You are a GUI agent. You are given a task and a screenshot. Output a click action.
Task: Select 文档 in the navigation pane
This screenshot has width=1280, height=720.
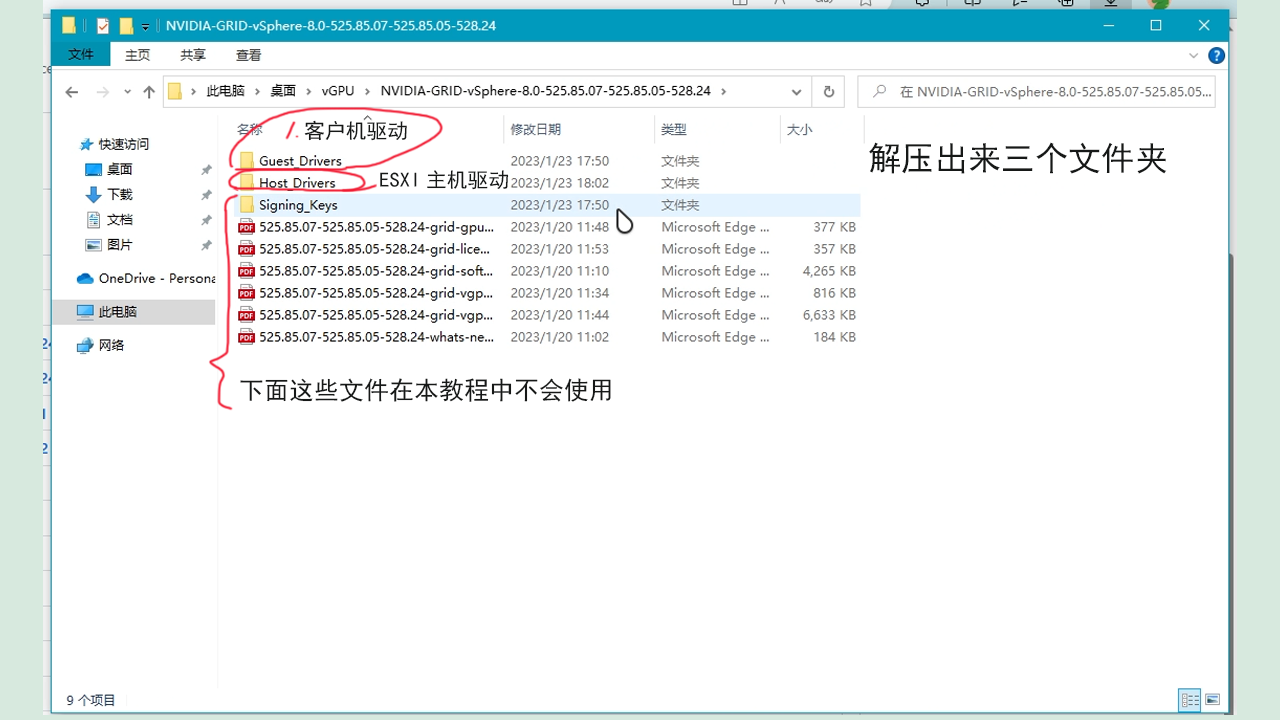tap(119, 219)
